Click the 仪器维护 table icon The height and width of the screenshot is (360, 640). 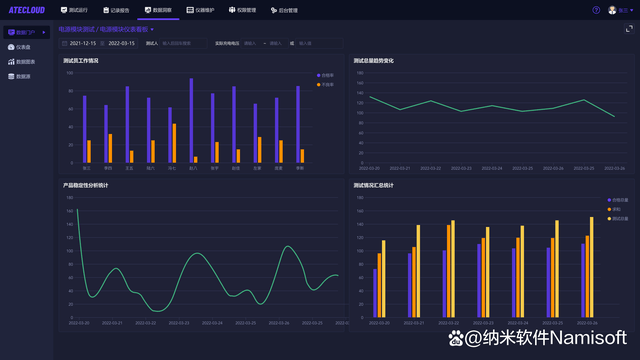(x=190, y=10)
